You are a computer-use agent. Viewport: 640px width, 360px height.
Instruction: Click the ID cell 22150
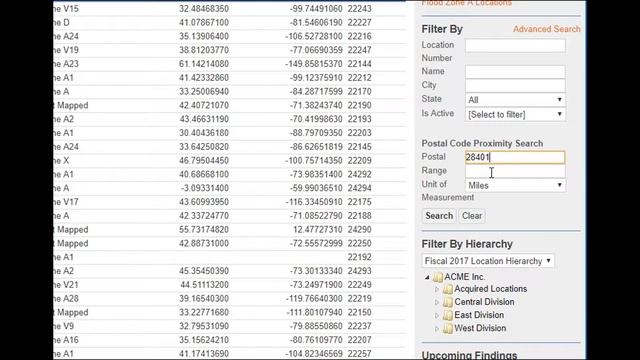point(360,313)
